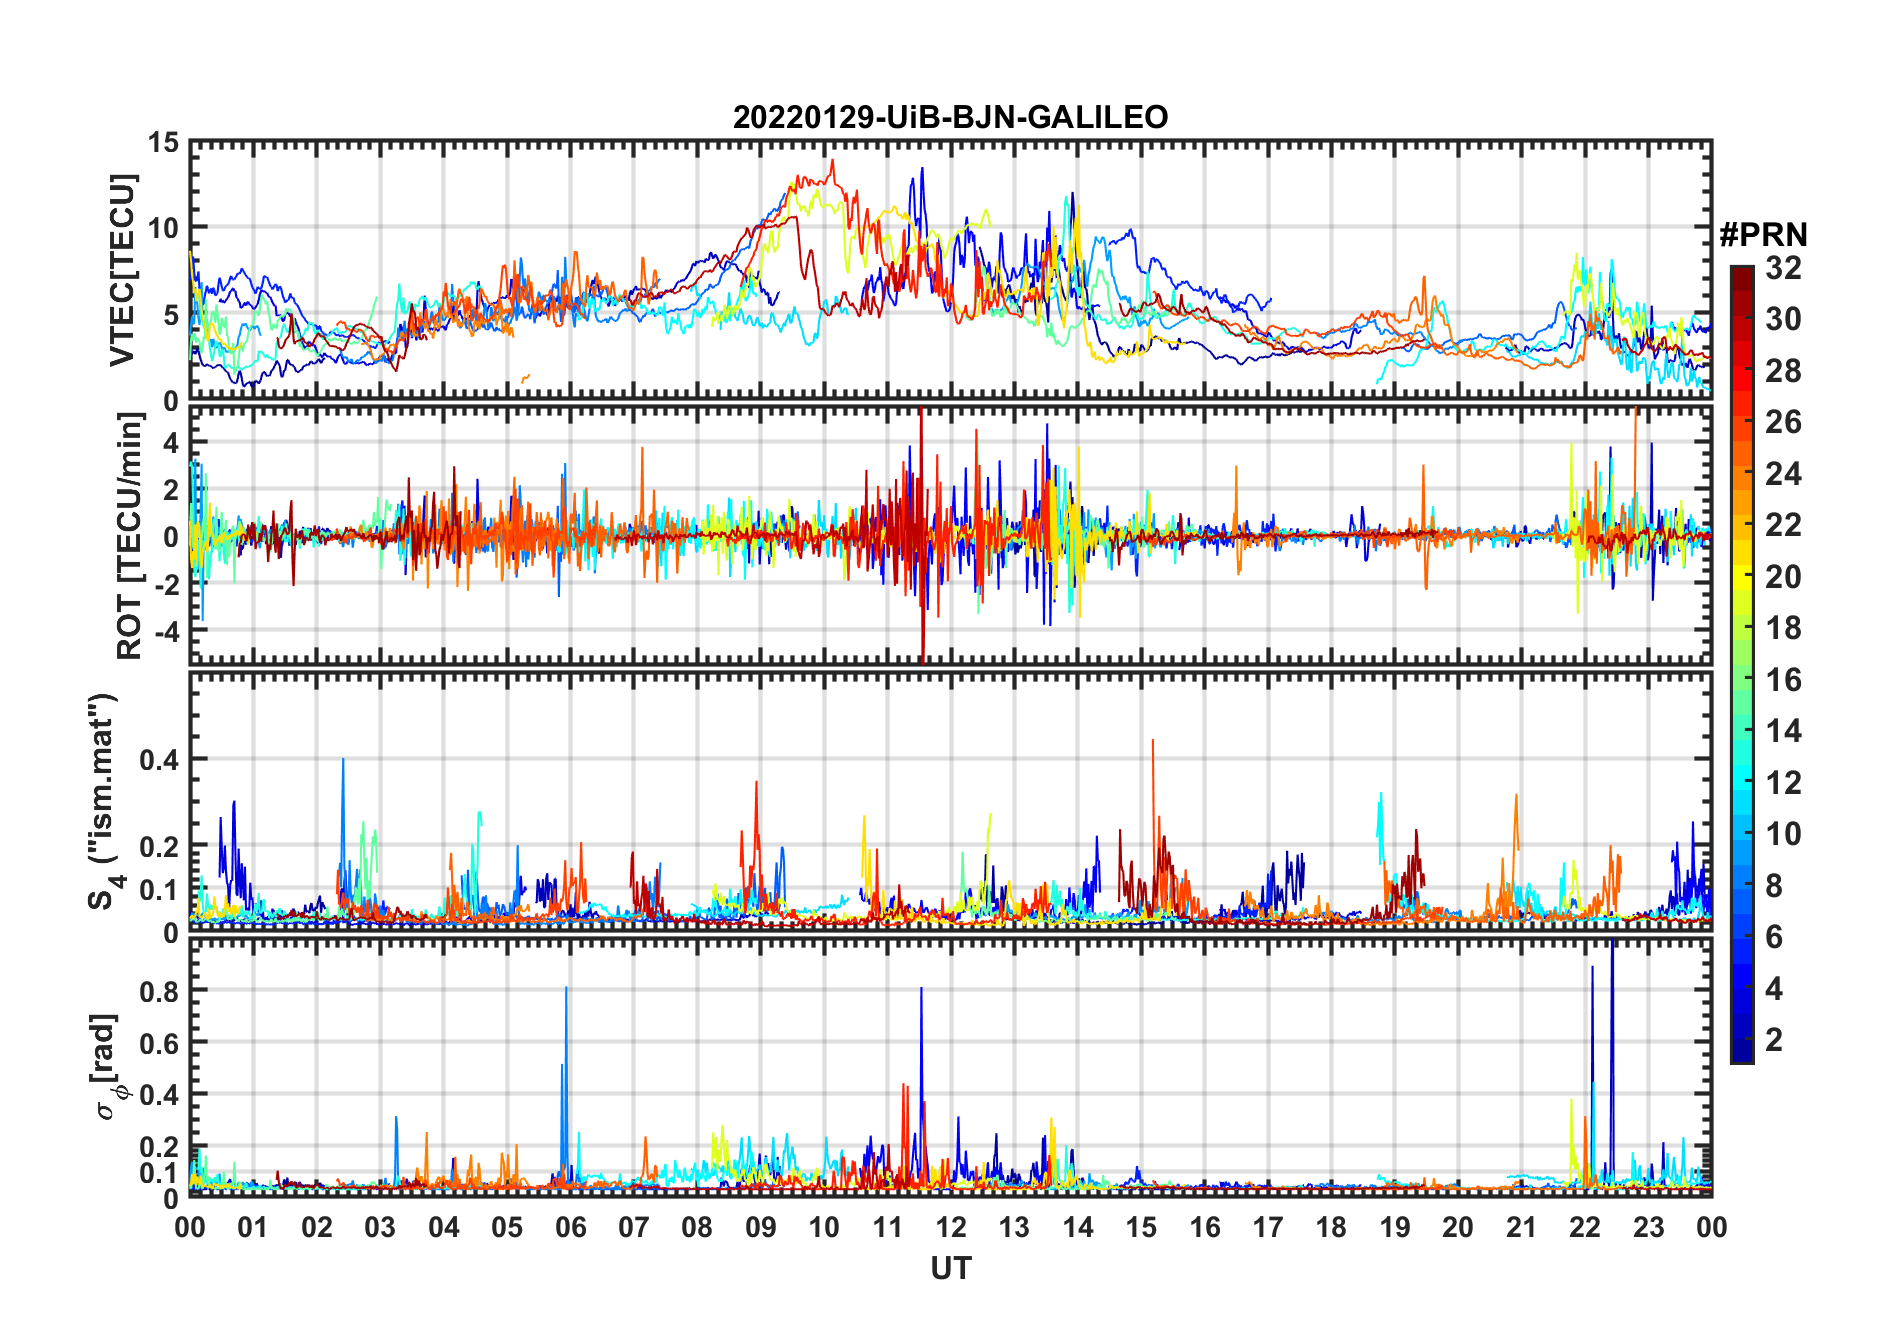Viewport: 1902px width, 1330px height.
Task: Click the x-axis hour label 23
Action: click(x=1648, y=1227)
